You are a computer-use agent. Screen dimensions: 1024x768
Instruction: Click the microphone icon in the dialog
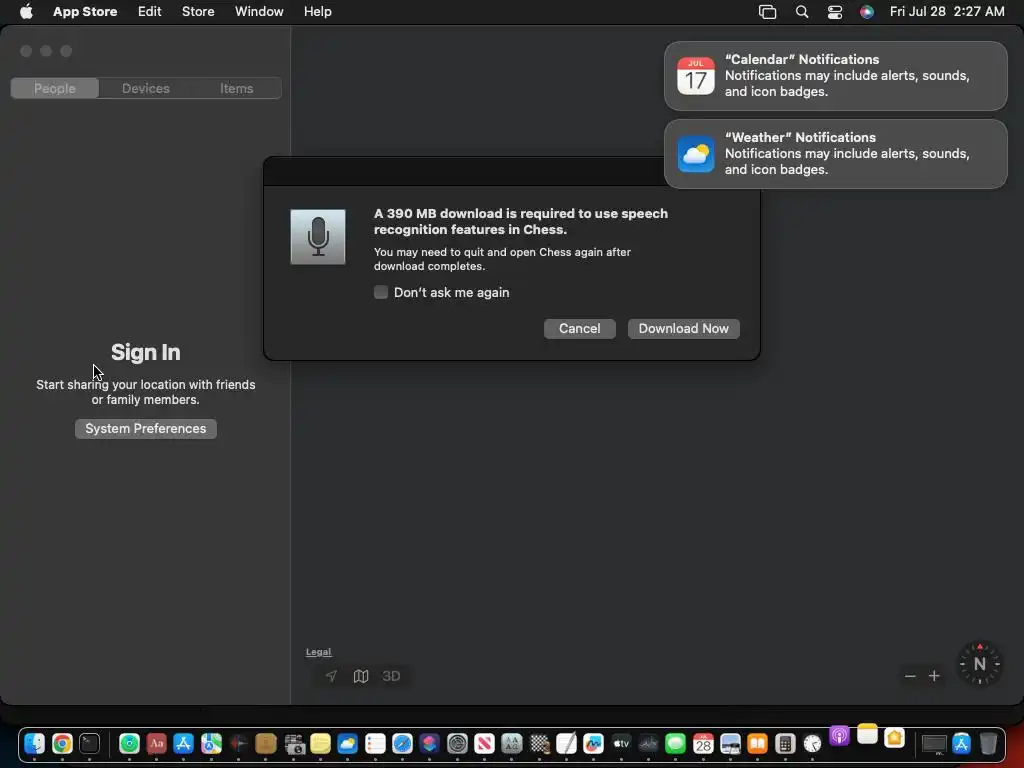coord(318,237)
